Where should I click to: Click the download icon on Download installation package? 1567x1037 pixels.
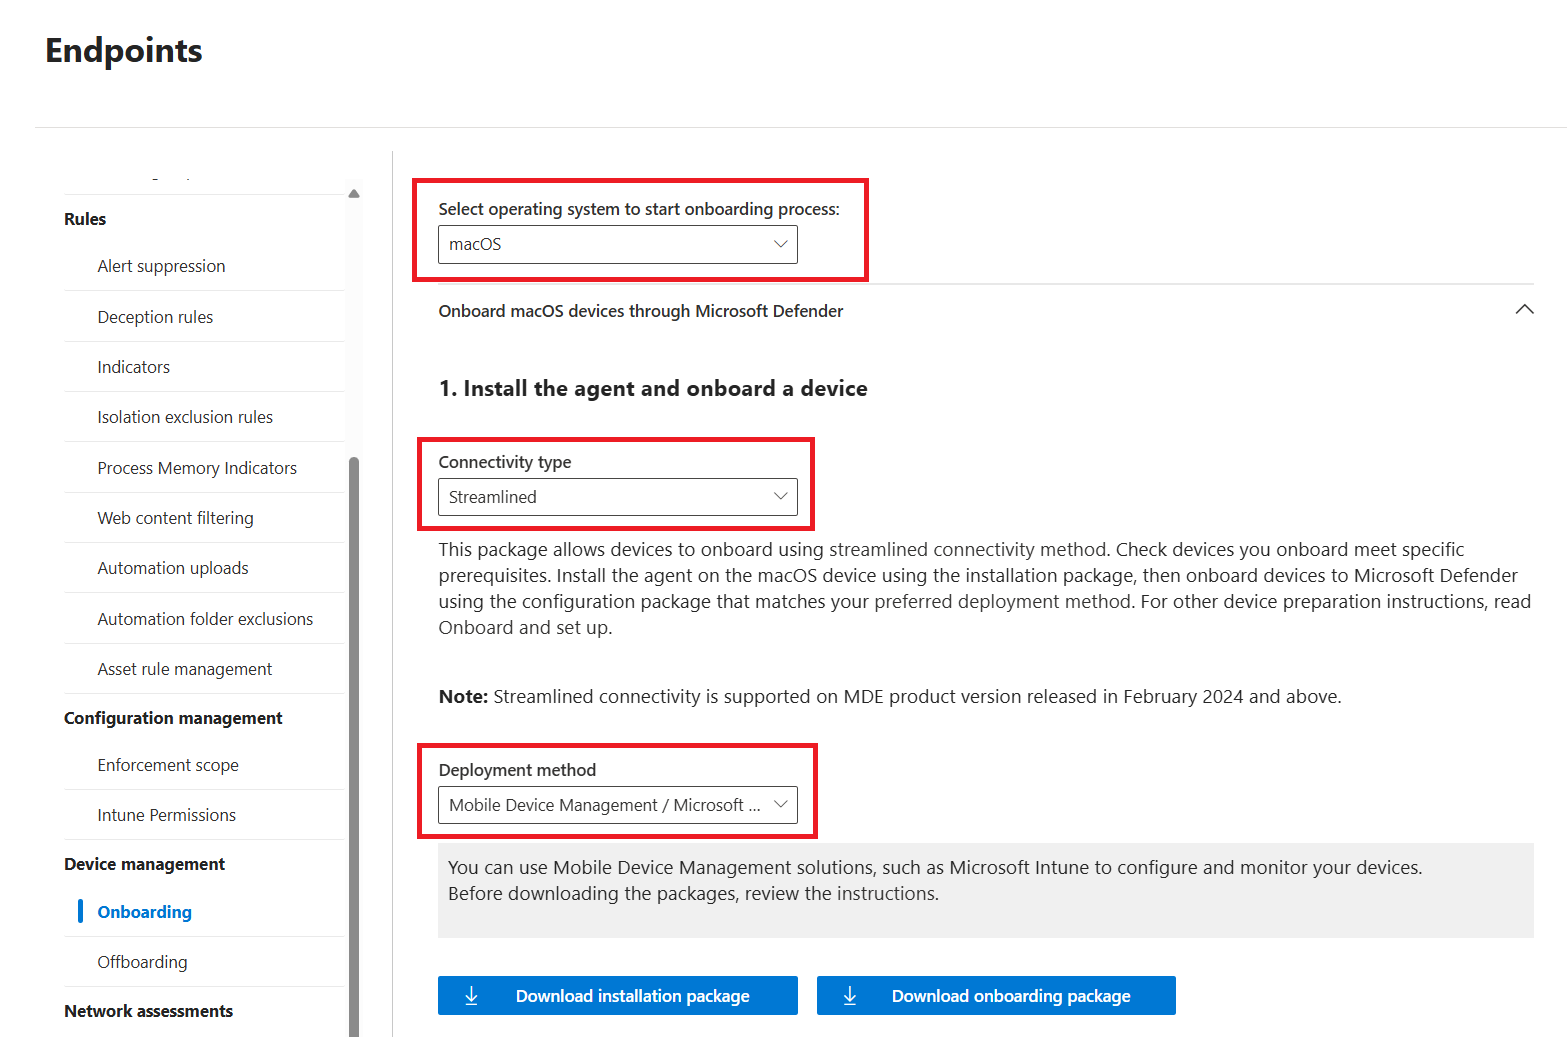471,995
